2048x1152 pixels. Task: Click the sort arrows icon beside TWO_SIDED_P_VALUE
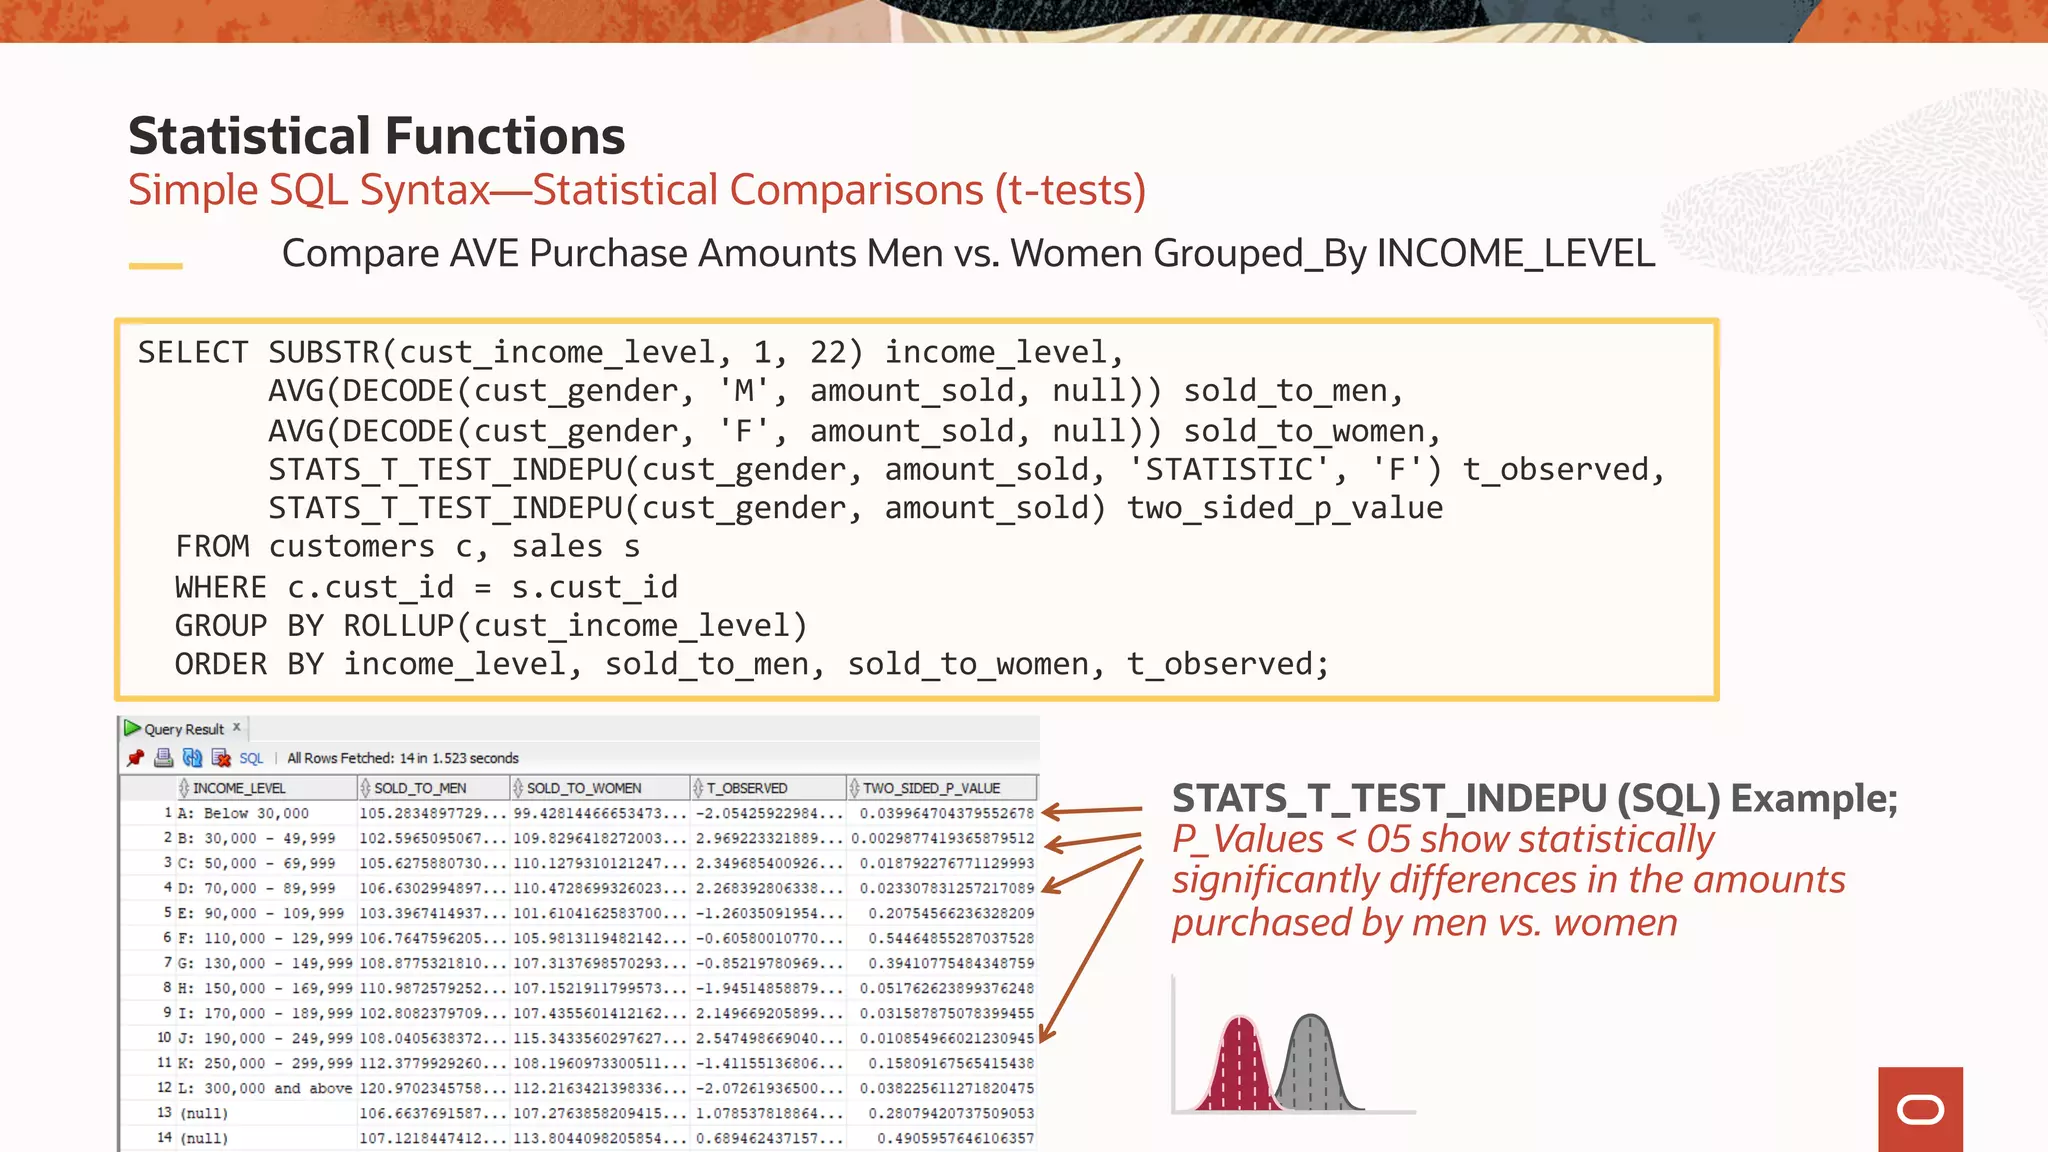pyautogui.click(x=854, y=788)
